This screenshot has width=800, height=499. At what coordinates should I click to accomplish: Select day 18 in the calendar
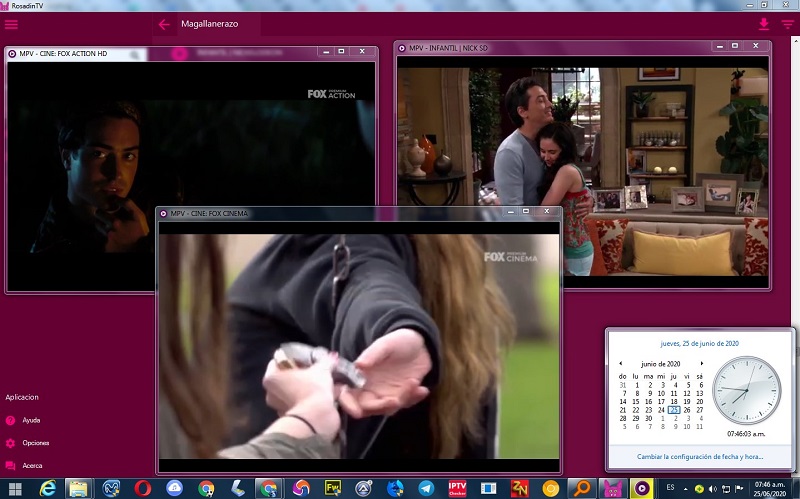[x=674, y=402]
